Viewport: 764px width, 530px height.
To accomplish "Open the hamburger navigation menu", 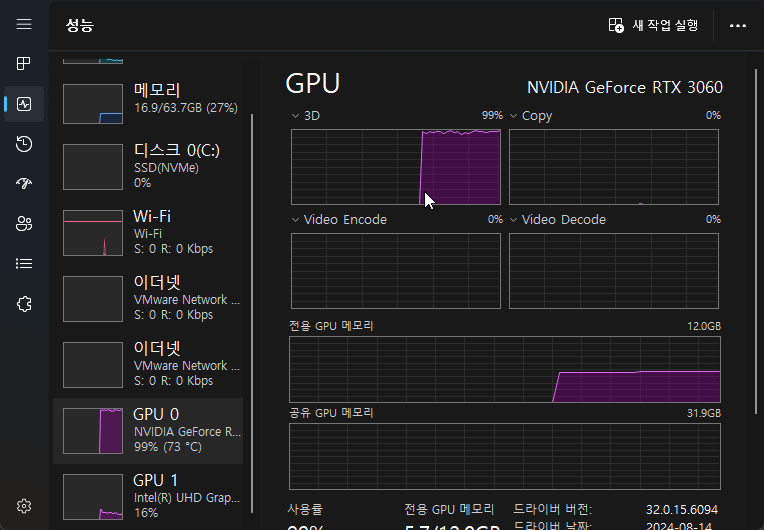I will 24,24.
